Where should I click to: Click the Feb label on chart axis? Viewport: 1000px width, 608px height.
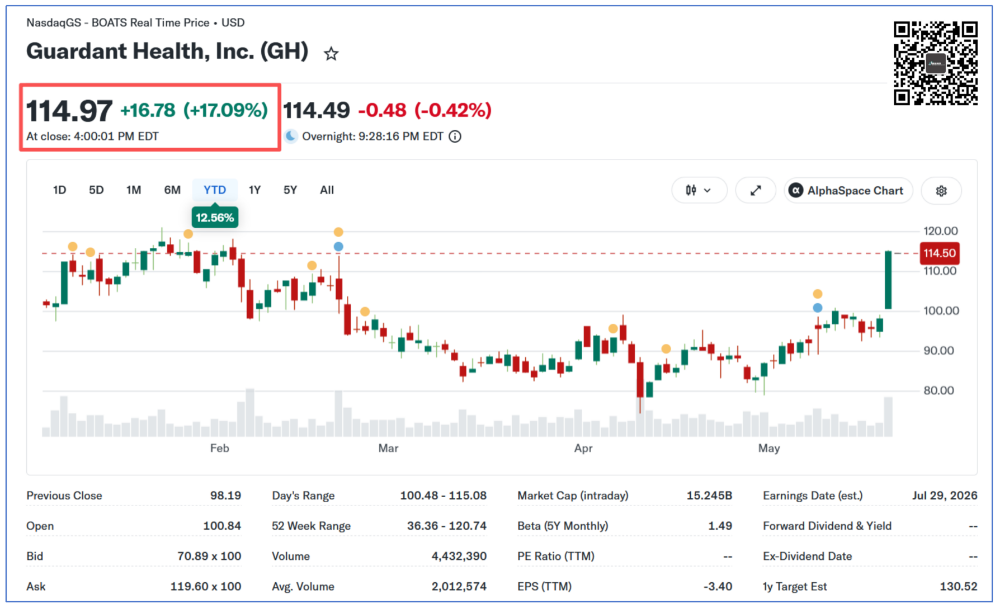click(219, 448)
